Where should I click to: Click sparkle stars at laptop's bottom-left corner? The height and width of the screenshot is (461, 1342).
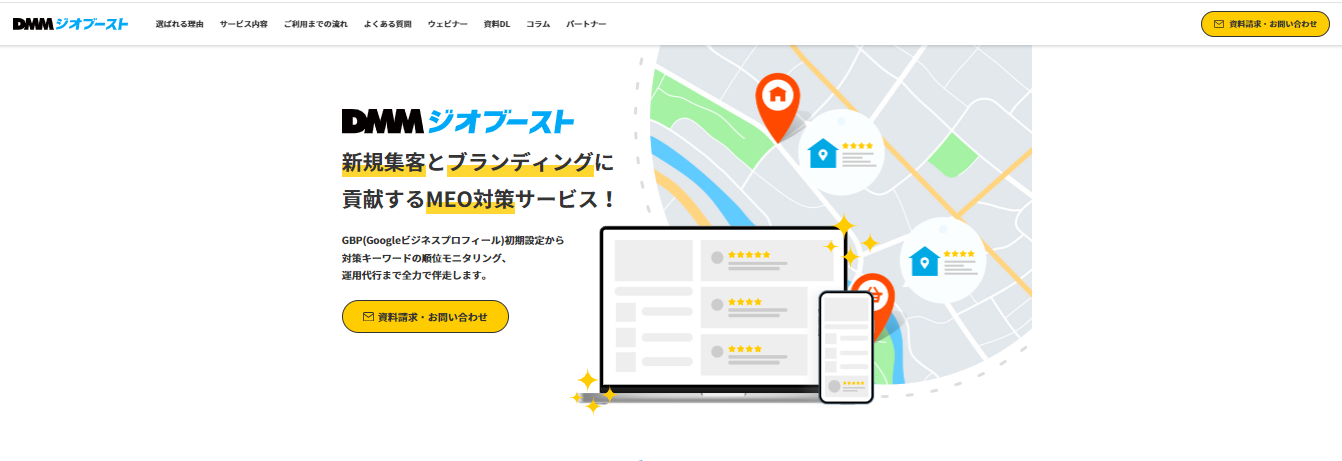(591, 392)
